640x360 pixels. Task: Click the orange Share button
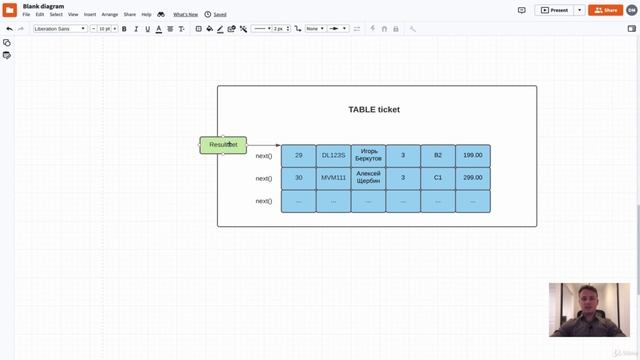[x=606, y=10]
